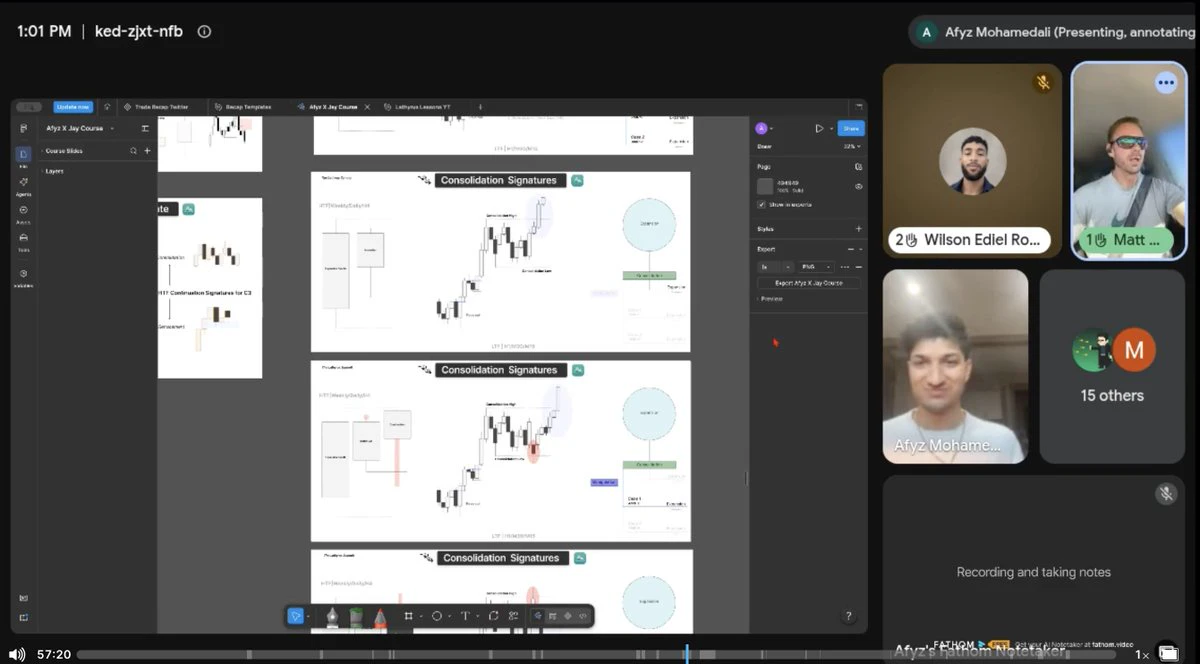Select Wilson Ediel video tile

972,161
